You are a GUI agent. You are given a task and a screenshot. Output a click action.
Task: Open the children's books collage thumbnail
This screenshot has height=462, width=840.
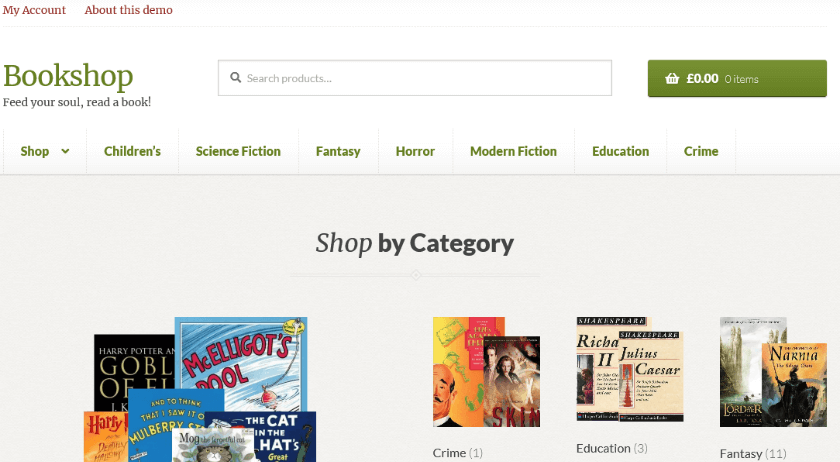tap(200, 390)
